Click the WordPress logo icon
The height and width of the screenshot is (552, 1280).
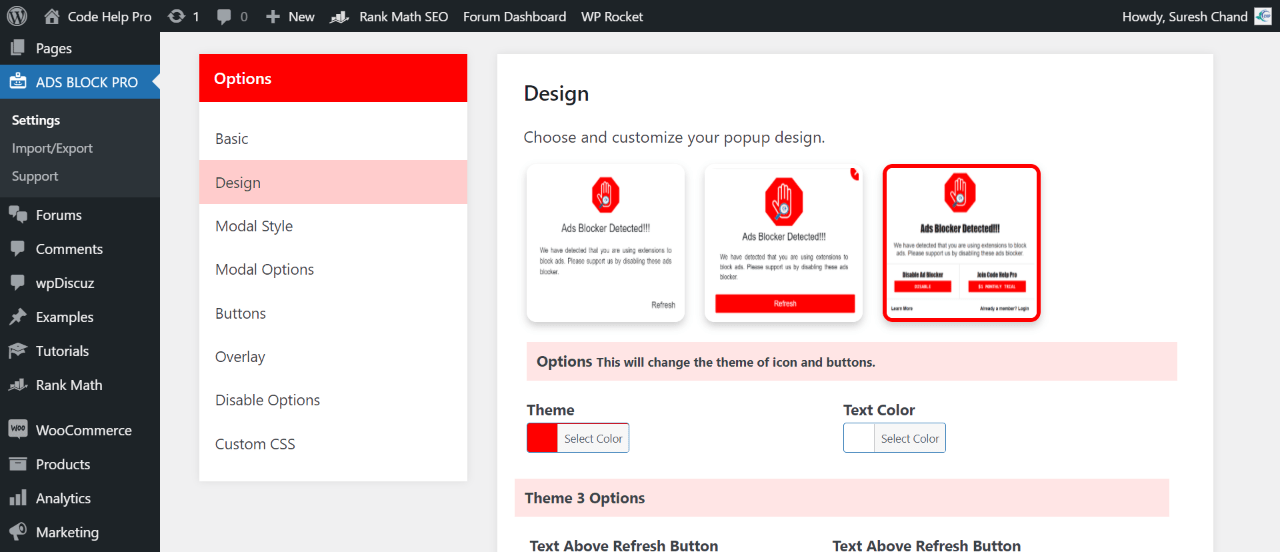(17, 16)
